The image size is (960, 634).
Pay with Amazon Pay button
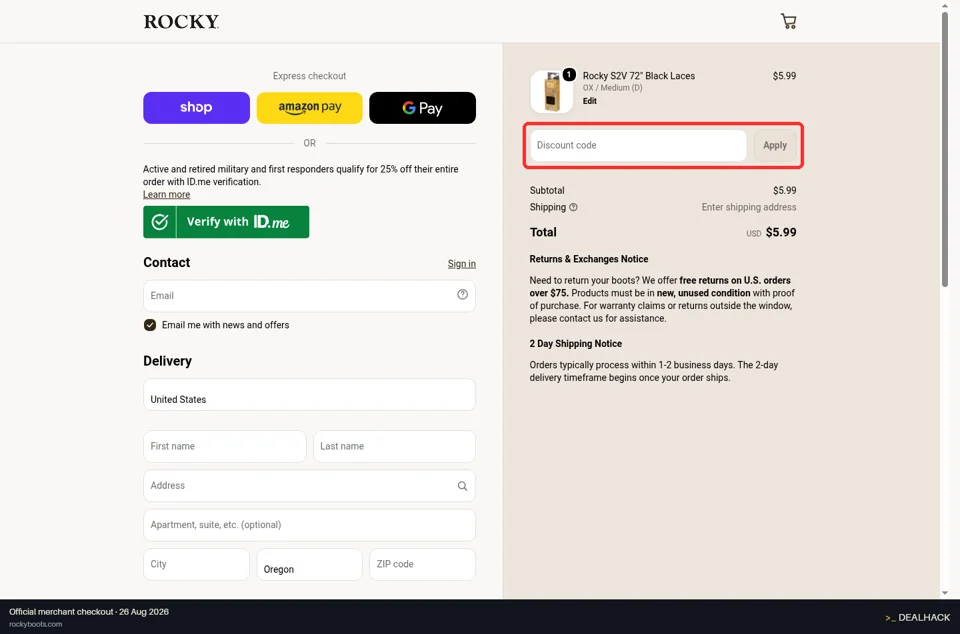309,108
